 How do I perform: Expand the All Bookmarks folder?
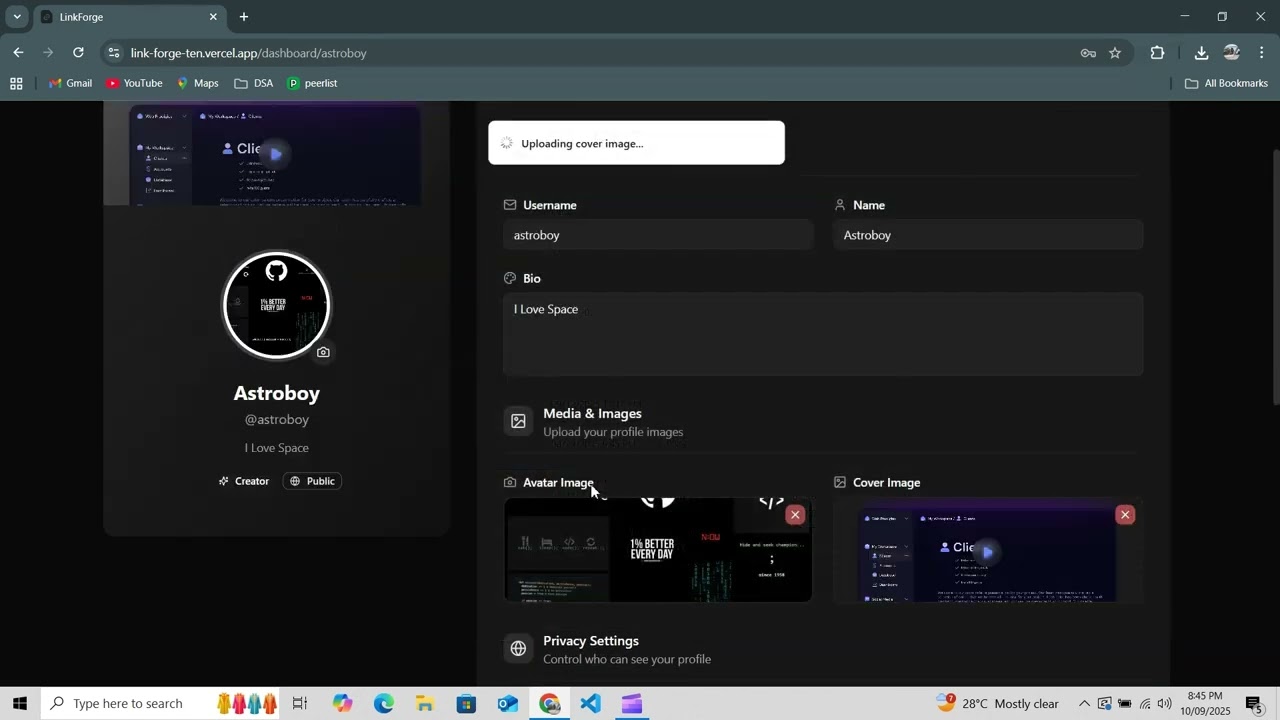pyautogui.click(x=1226, y=83)
